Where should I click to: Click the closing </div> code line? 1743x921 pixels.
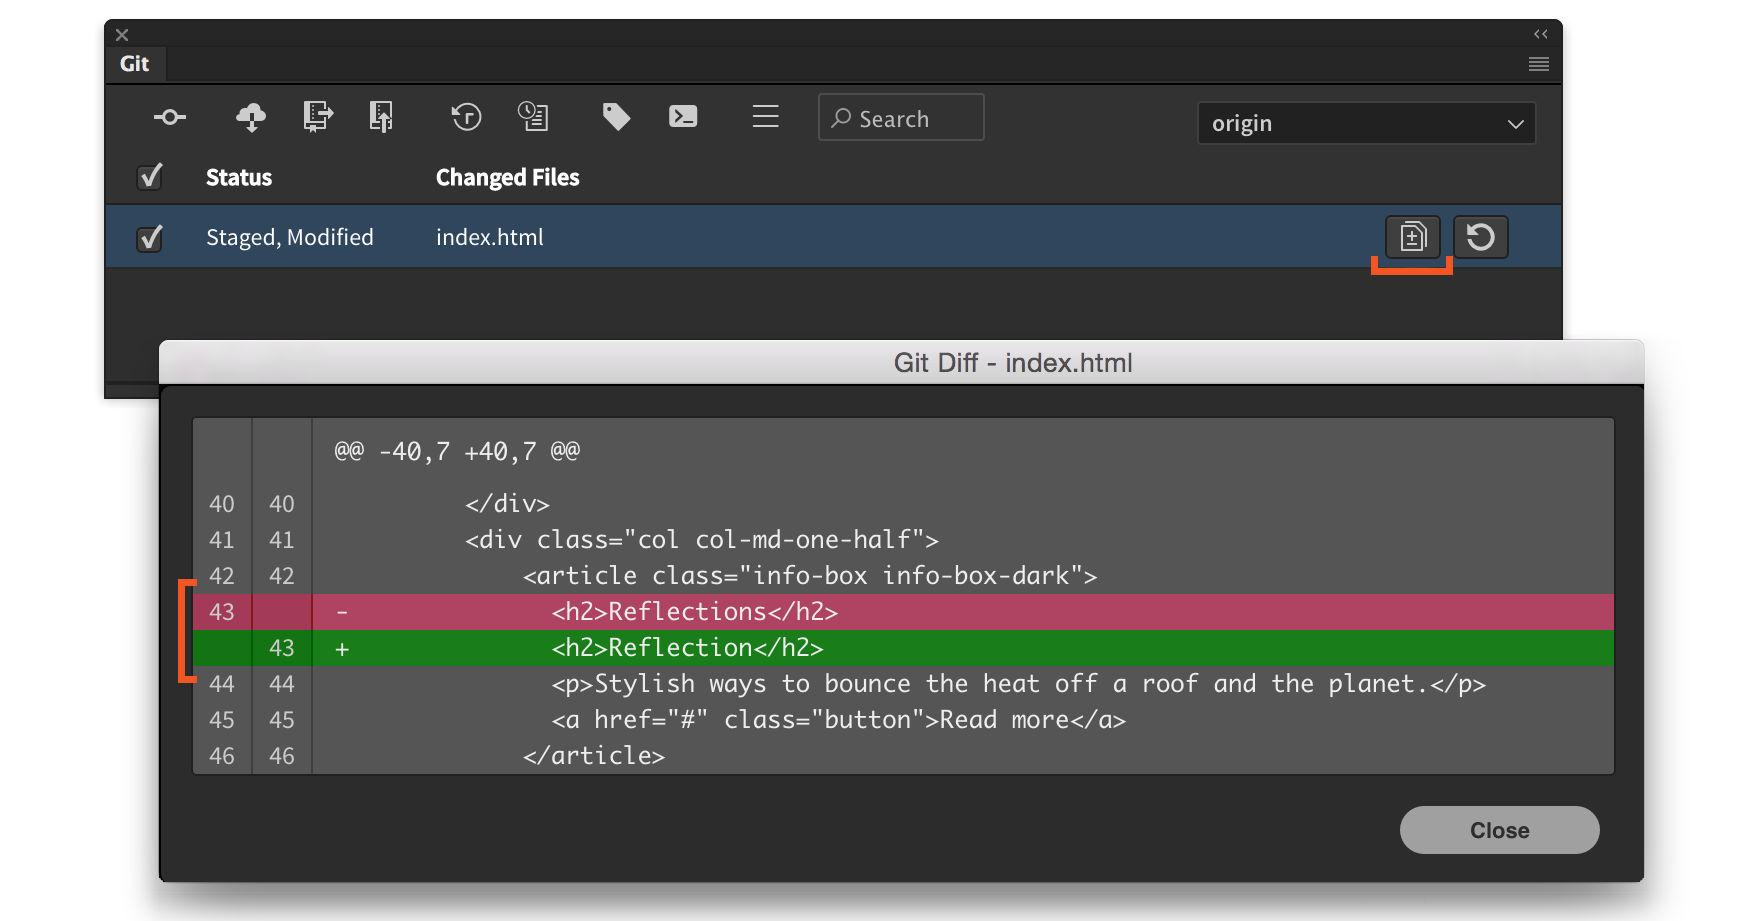pos(903,504)
